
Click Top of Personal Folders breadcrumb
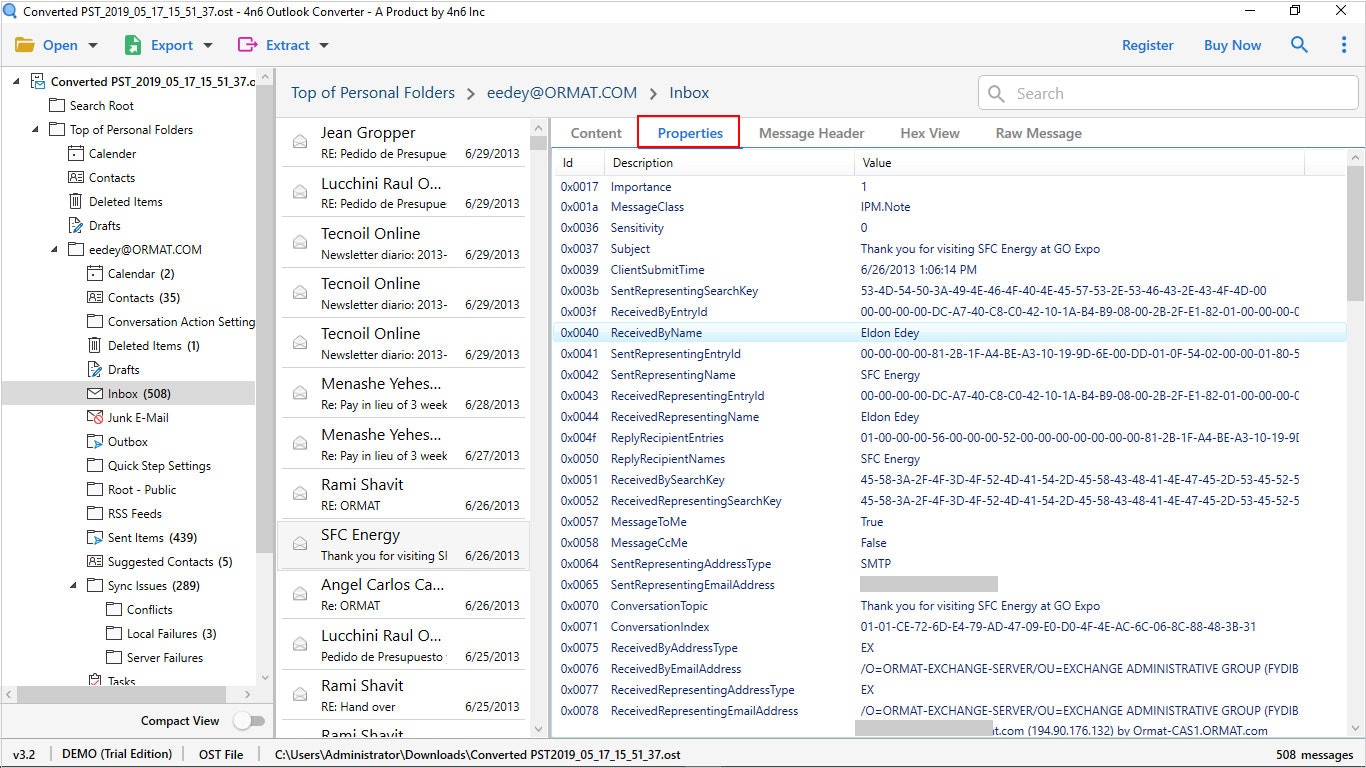tap(372, 93)
